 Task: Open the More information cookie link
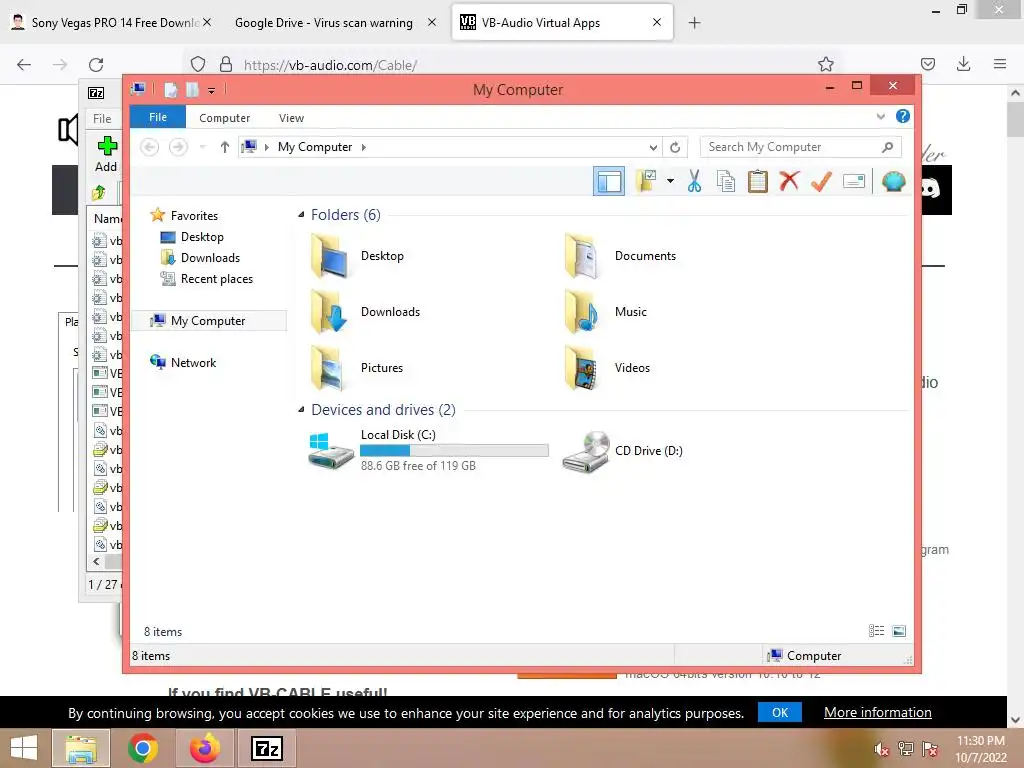click(878, 712)
